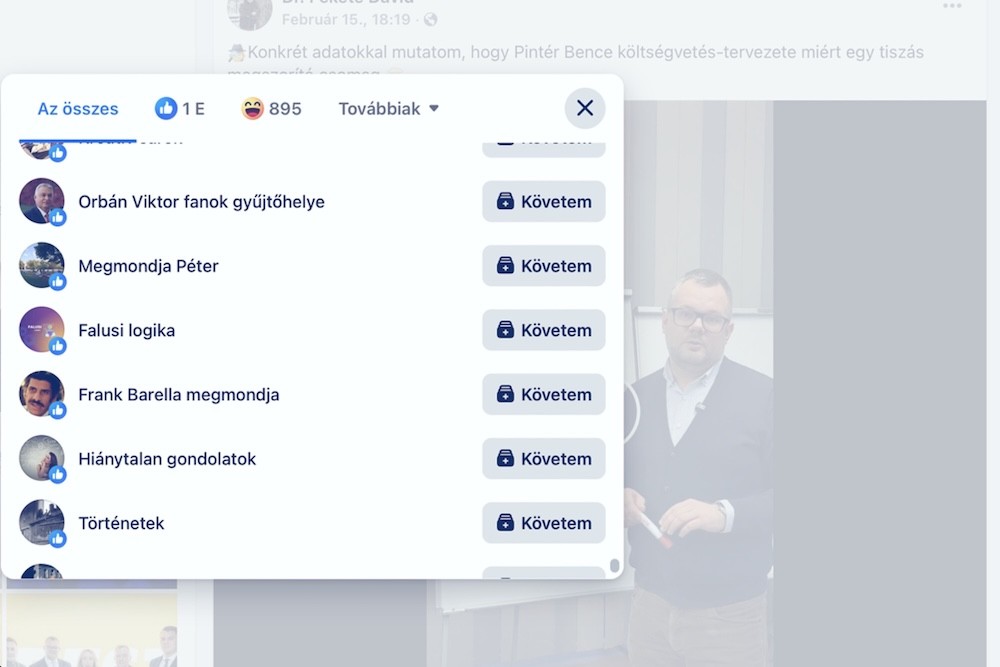The image size is (1000, 667).
Task: Click the Történetek page avatar
Action: pos(42,522)
